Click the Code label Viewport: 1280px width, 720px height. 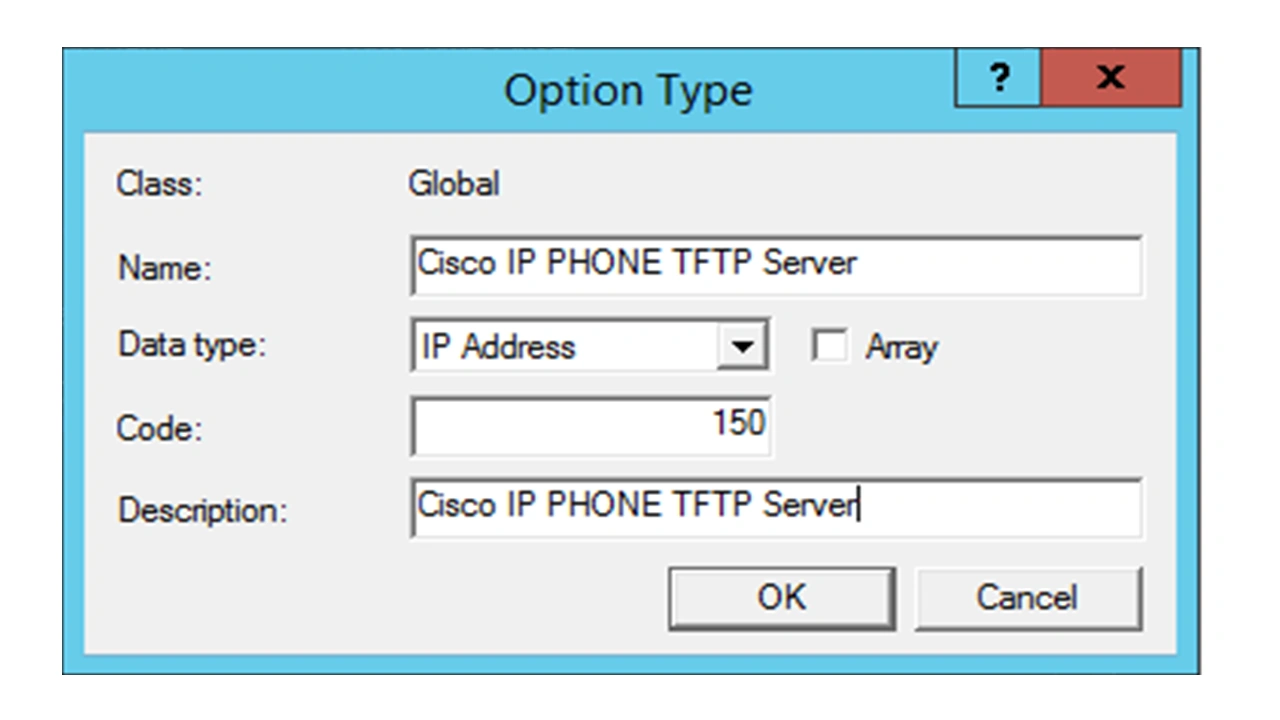(159, 428)
